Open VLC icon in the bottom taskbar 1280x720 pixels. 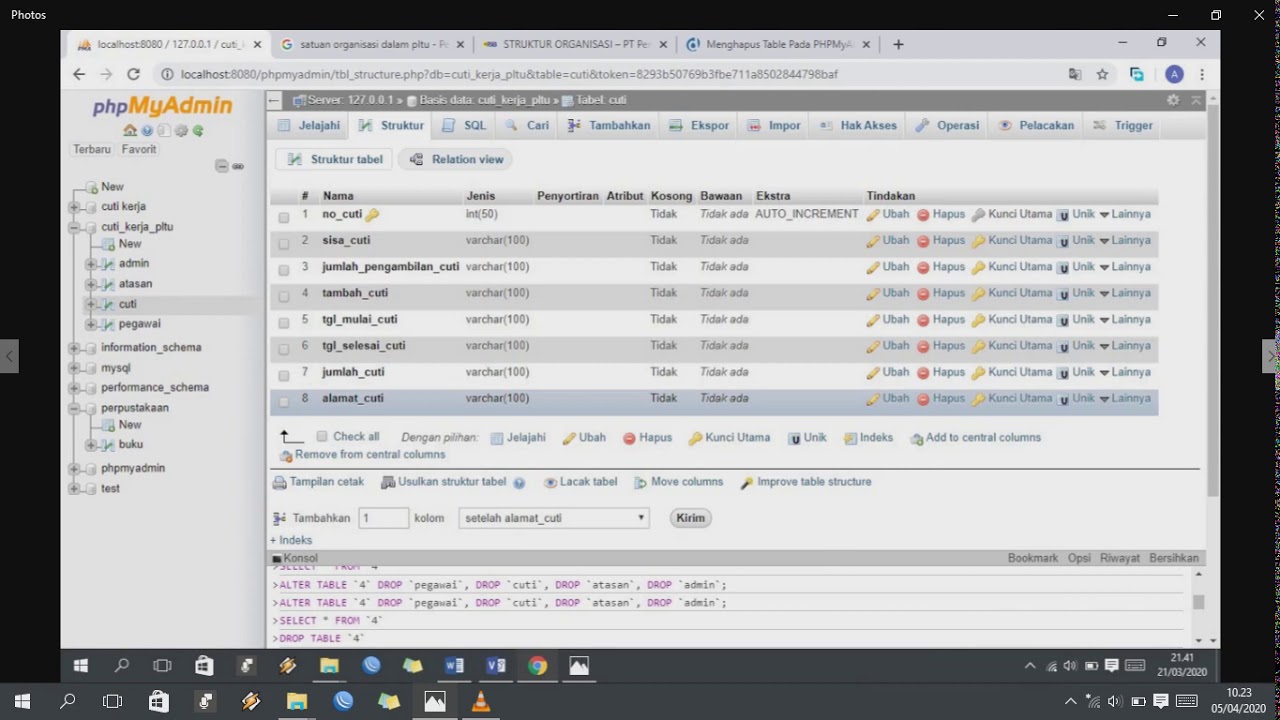[x=481, y=702]
